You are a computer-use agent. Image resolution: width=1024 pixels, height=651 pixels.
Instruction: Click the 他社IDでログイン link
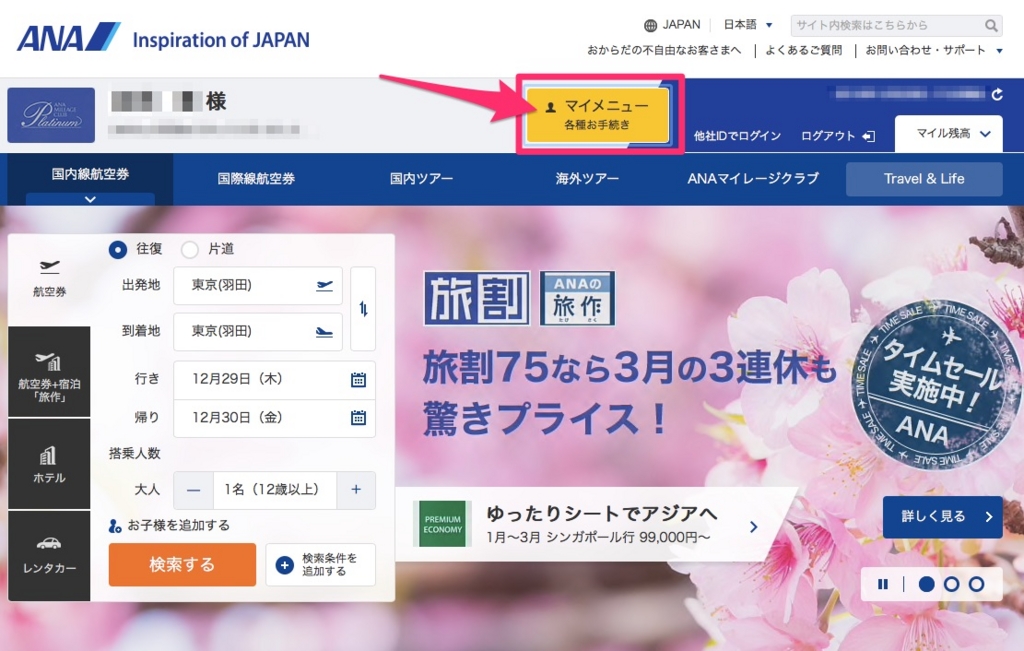(737, 136)
